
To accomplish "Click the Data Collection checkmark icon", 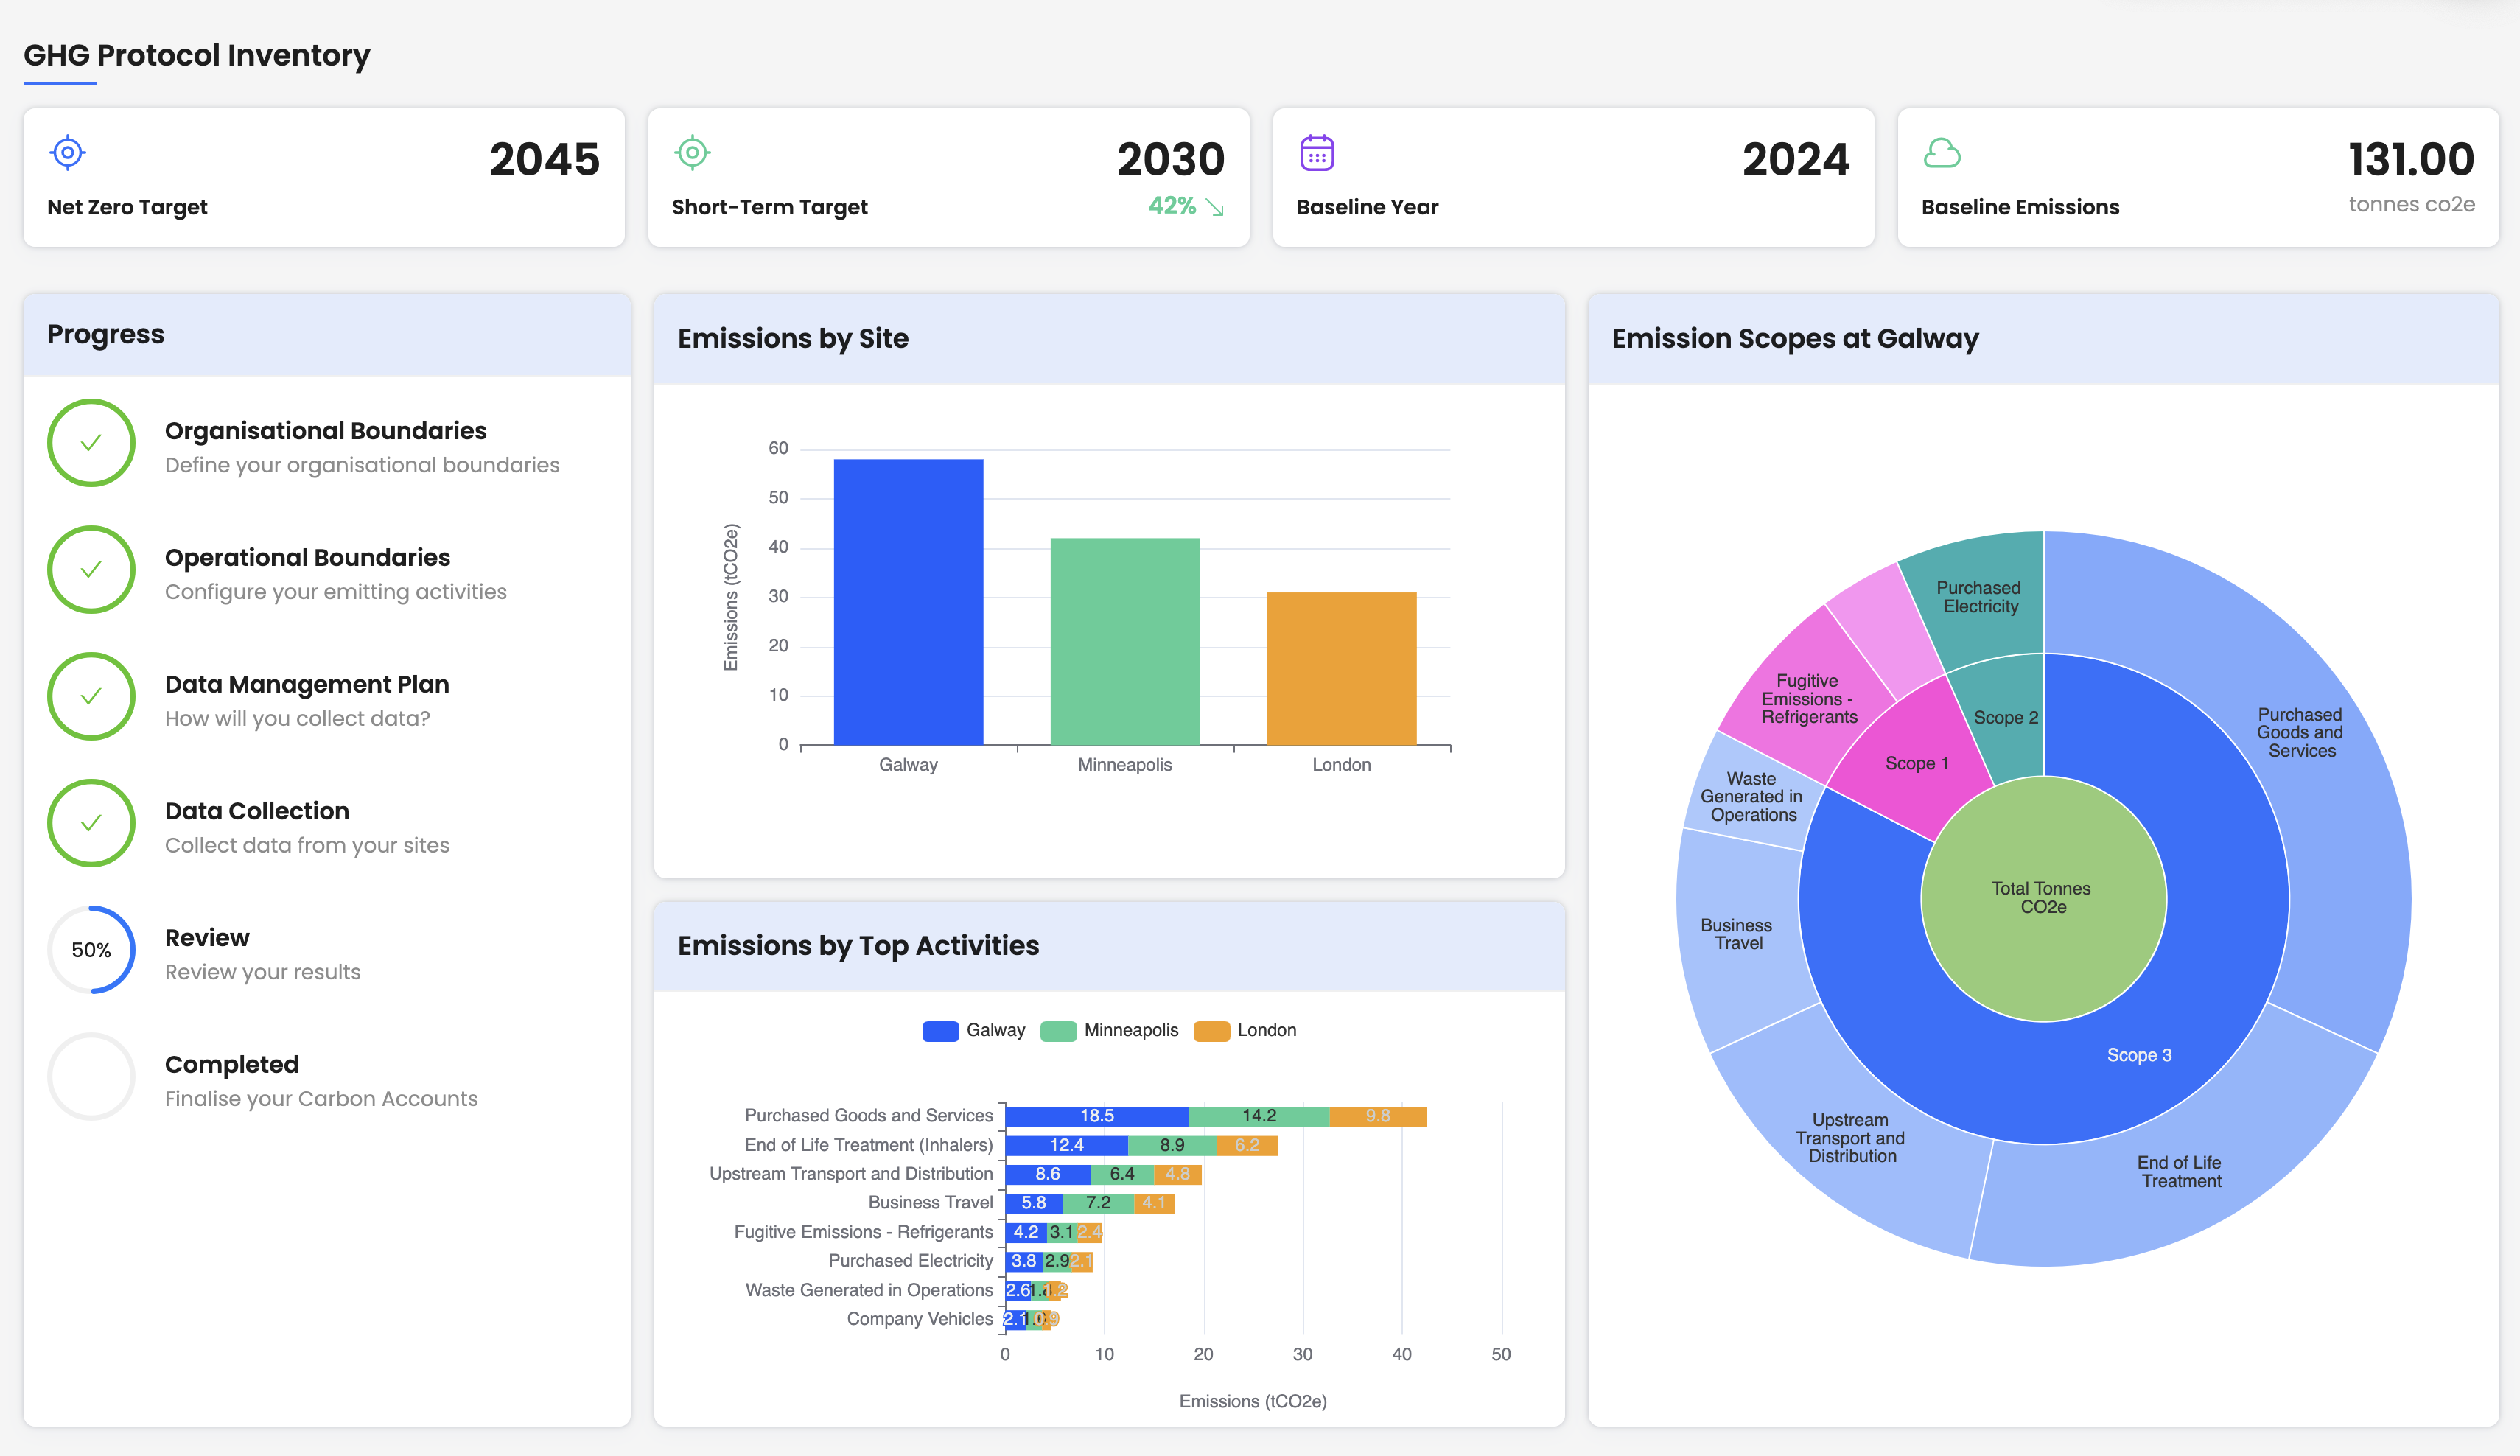I will coord(91,823).
